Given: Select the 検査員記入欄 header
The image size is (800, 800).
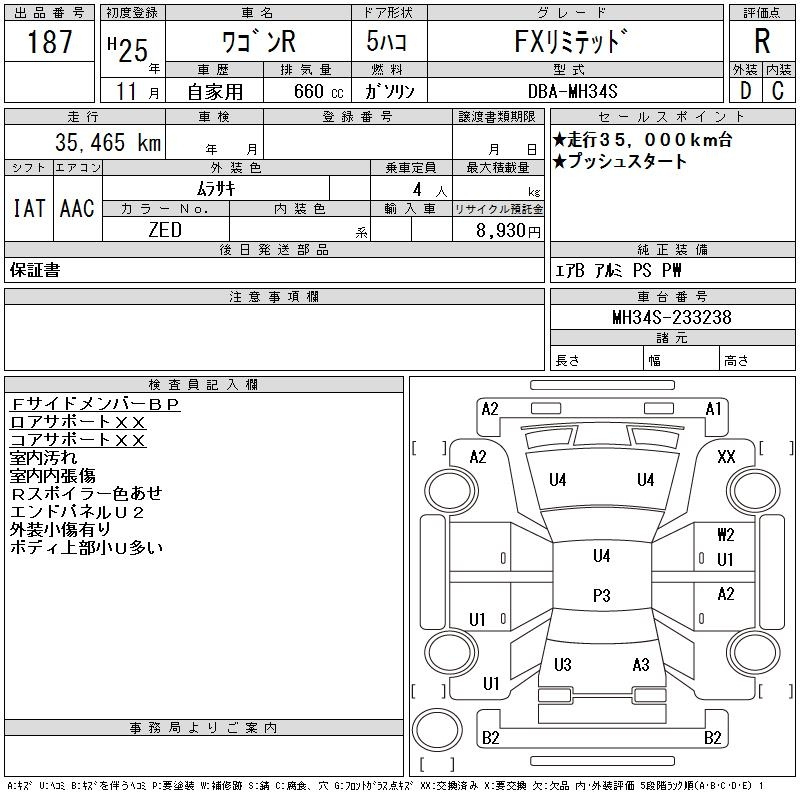Looking at the screenshot, I should click(203, 384).
